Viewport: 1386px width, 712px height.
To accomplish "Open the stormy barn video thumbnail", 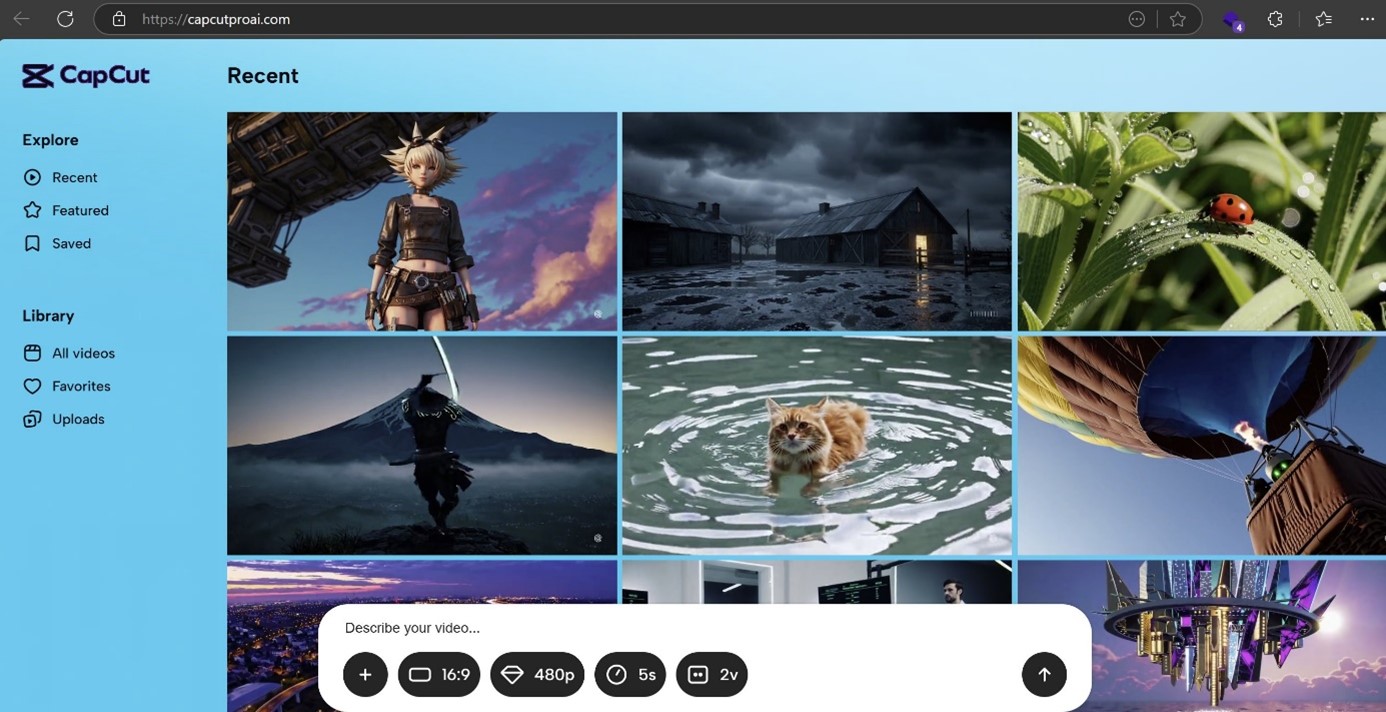I will coord(817,221).
